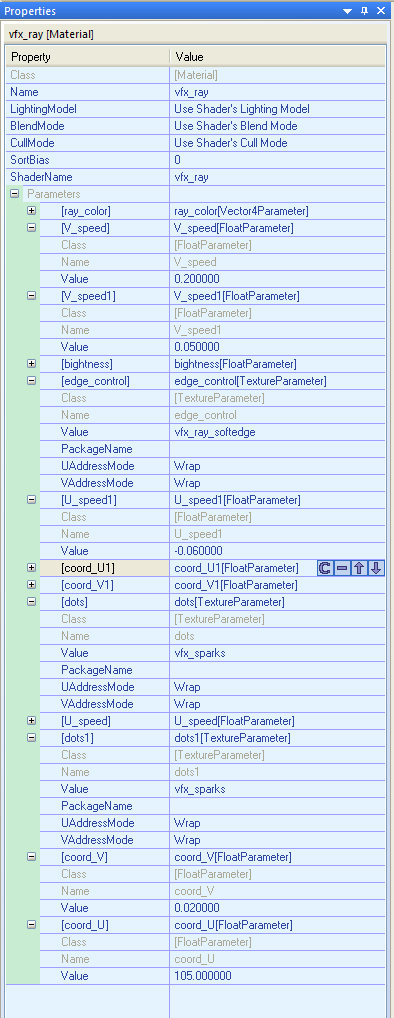The width and height of the screenshot is (394, 1018).
Task: Select the [ray_color] property row label
Action: 86,211
